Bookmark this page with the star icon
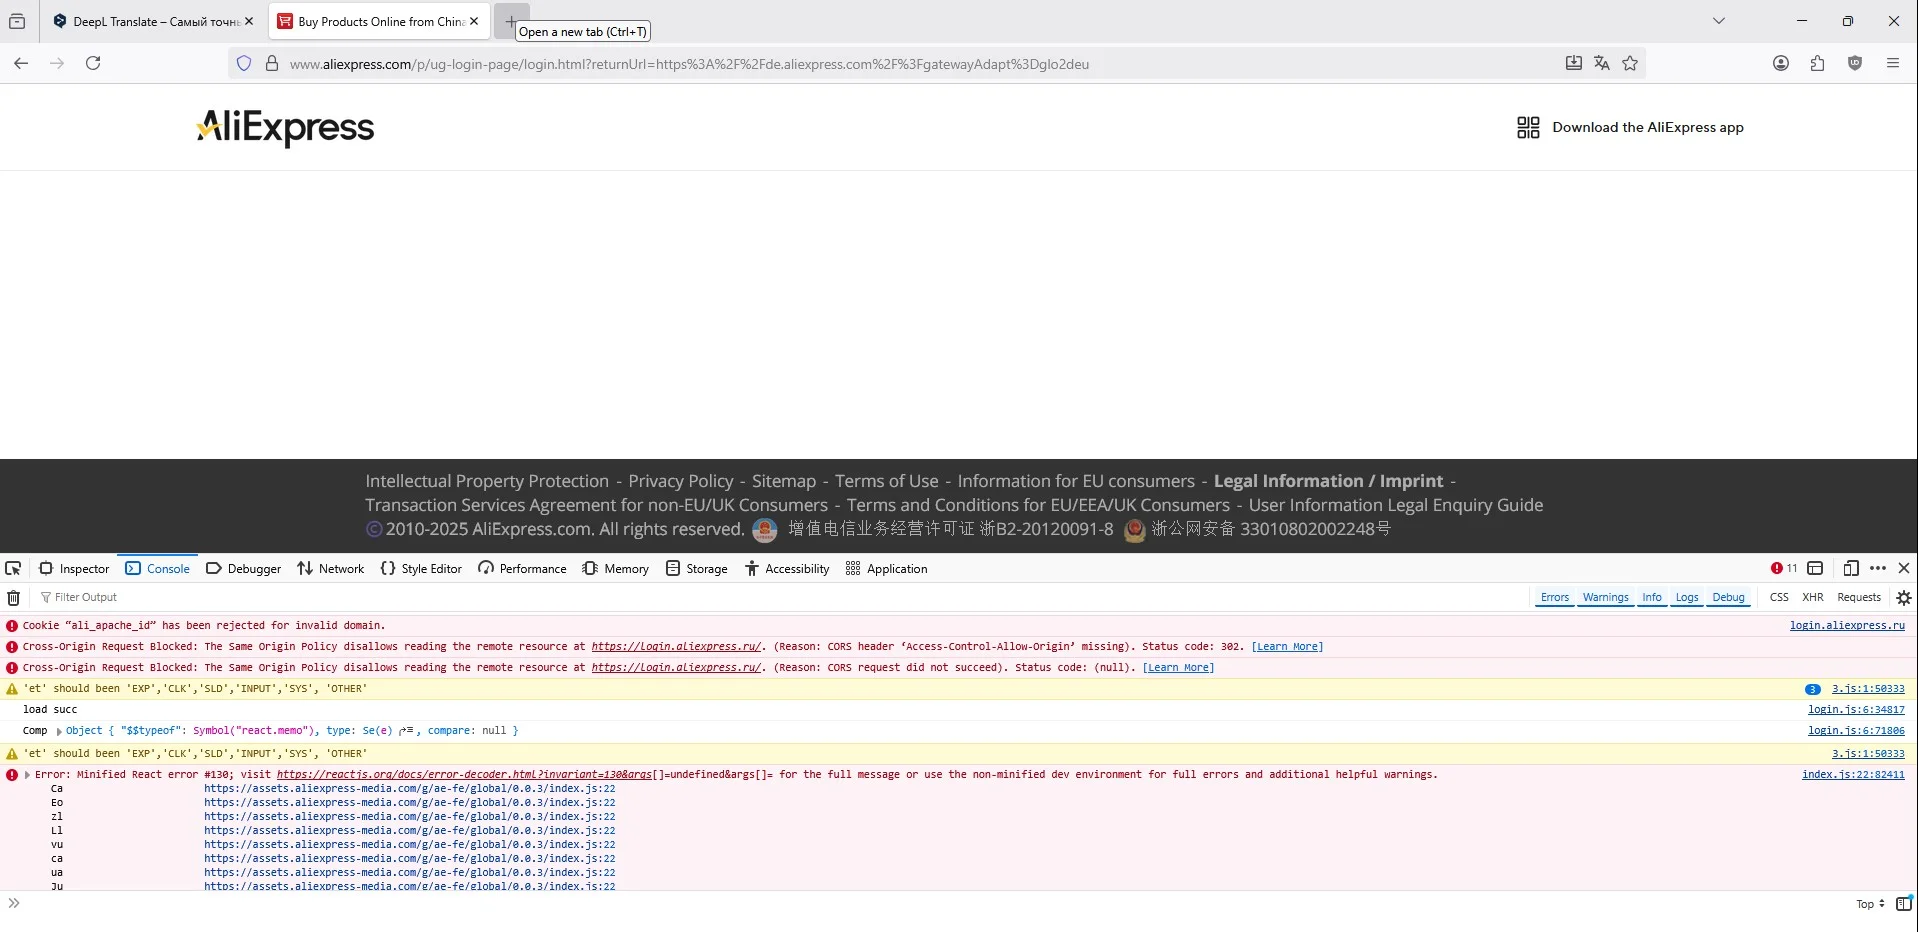 [x=1630, y=63]
